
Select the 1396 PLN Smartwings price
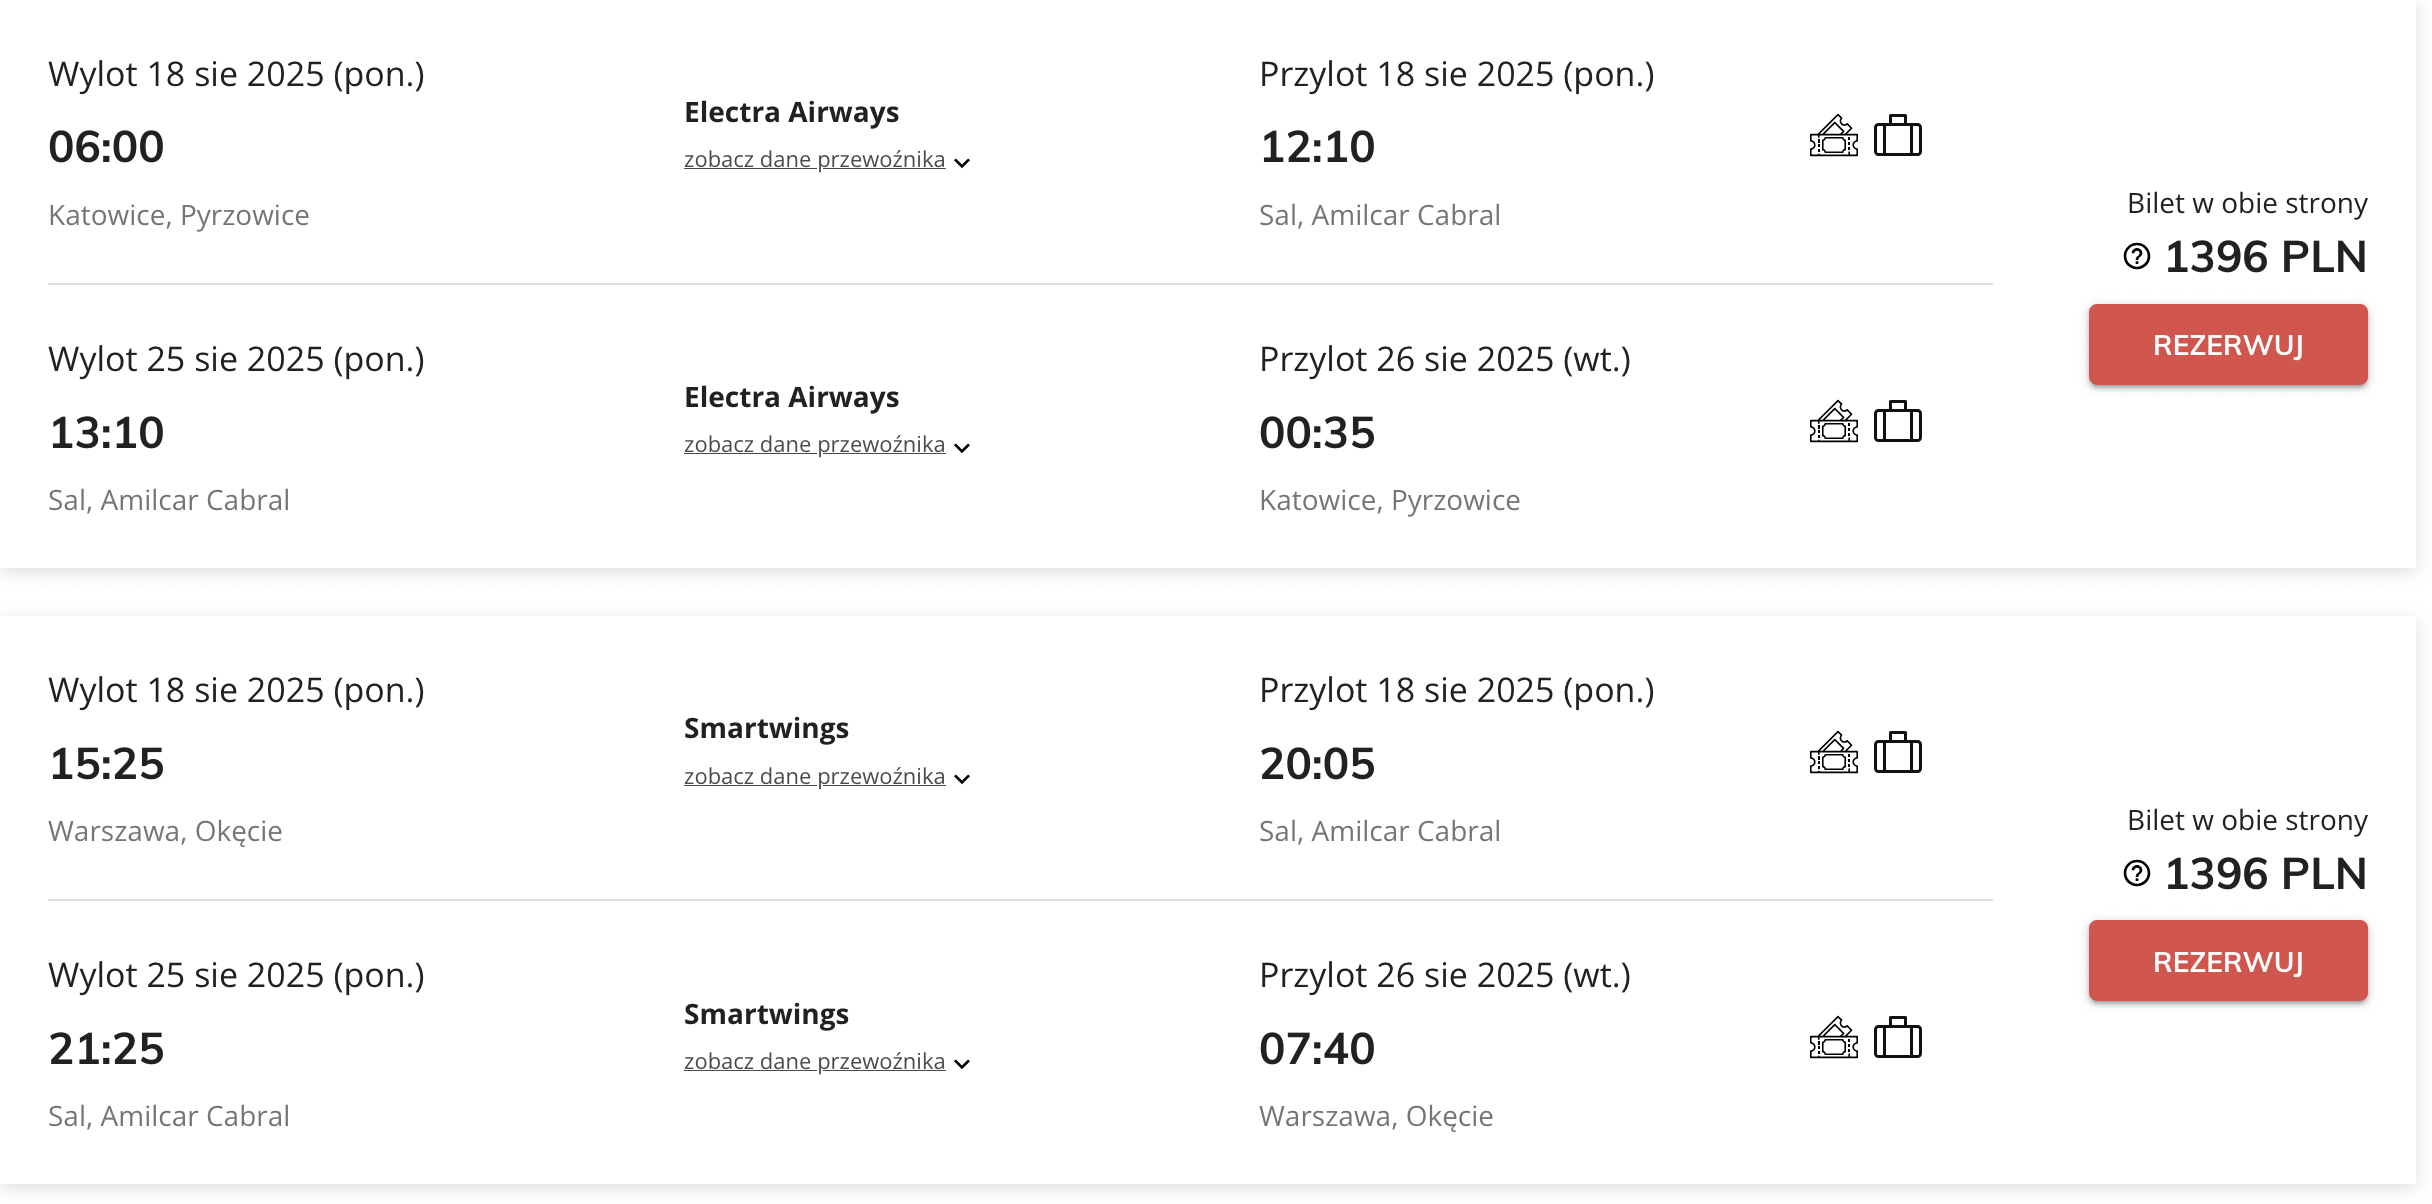click(2265, 874)
